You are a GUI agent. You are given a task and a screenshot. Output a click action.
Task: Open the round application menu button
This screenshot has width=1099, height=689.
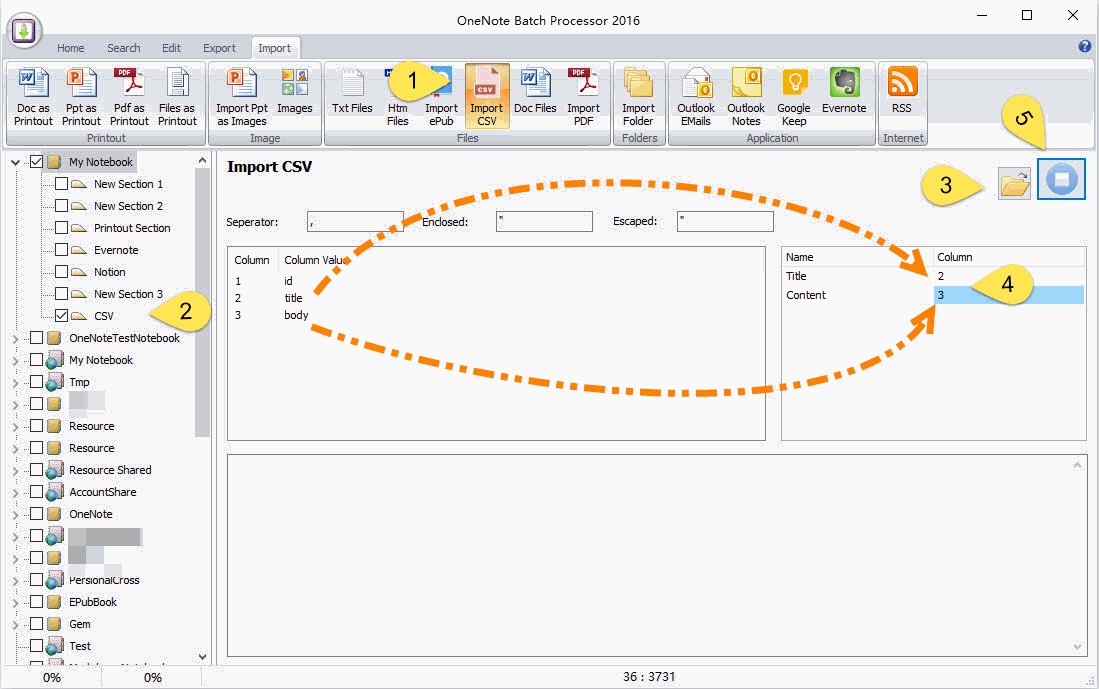click(x=25, y=31)
